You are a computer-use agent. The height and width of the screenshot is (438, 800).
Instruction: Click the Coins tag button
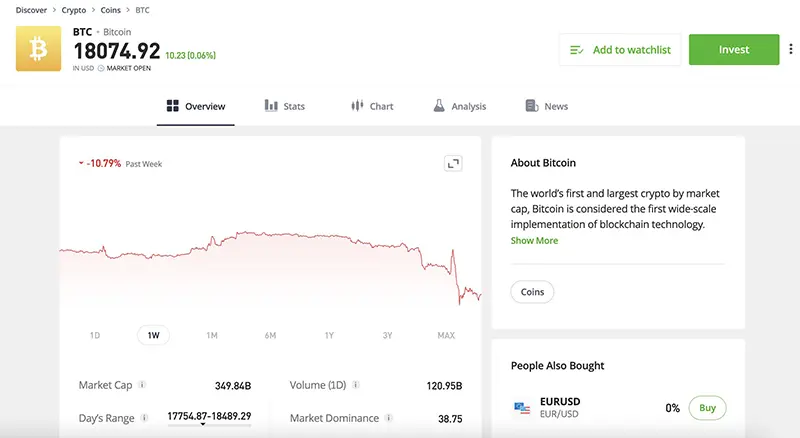[x=532, y=291]
